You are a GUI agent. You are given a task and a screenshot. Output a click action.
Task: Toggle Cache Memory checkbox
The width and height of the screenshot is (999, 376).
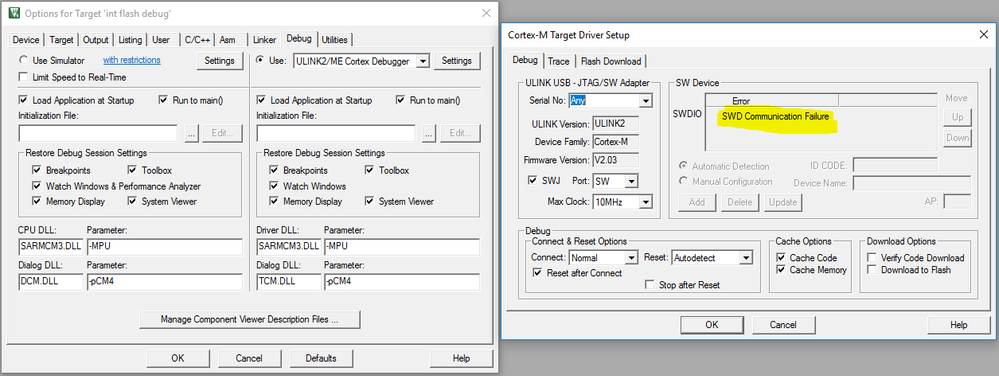[x=780, y=270]
